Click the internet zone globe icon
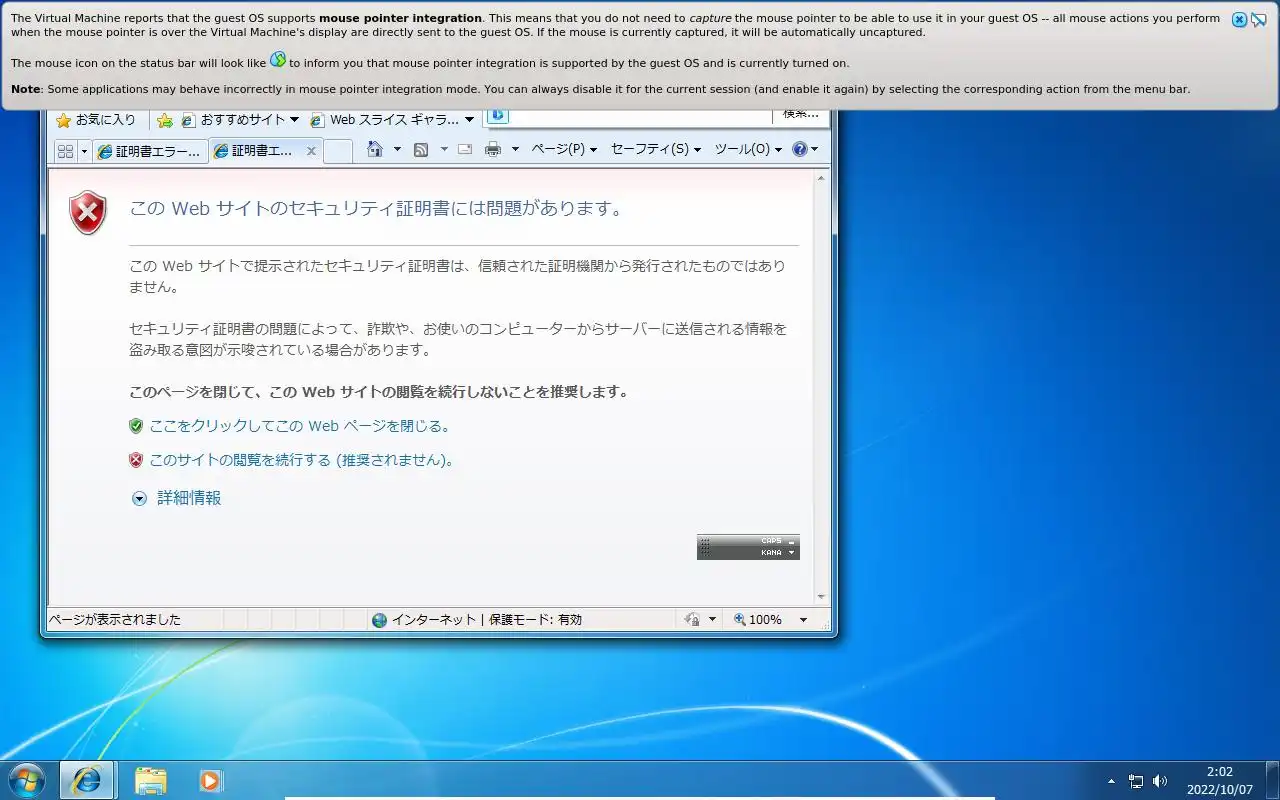Image resolution: width=1280 pixels, height=800 pixels. coord(379,620)
